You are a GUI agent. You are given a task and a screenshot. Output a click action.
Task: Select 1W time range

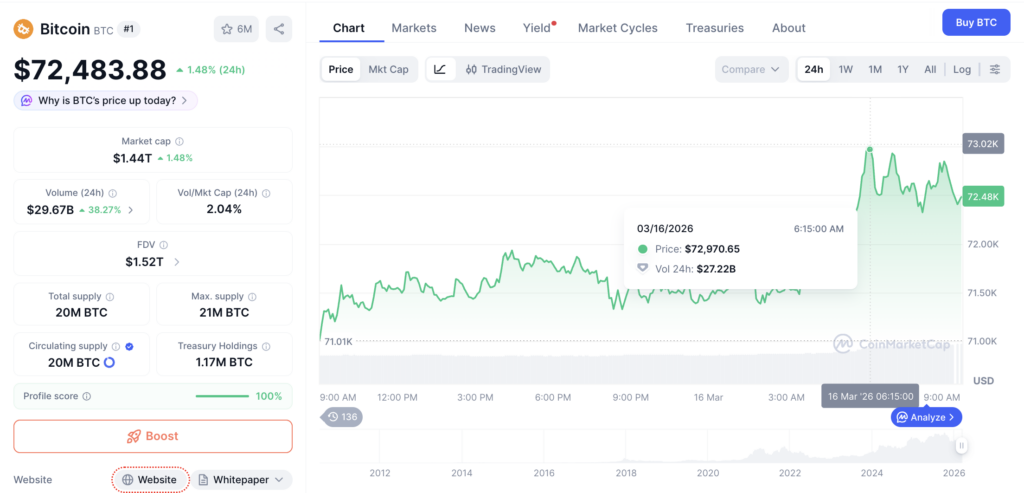pyautogui.click(x=846, y=69)
